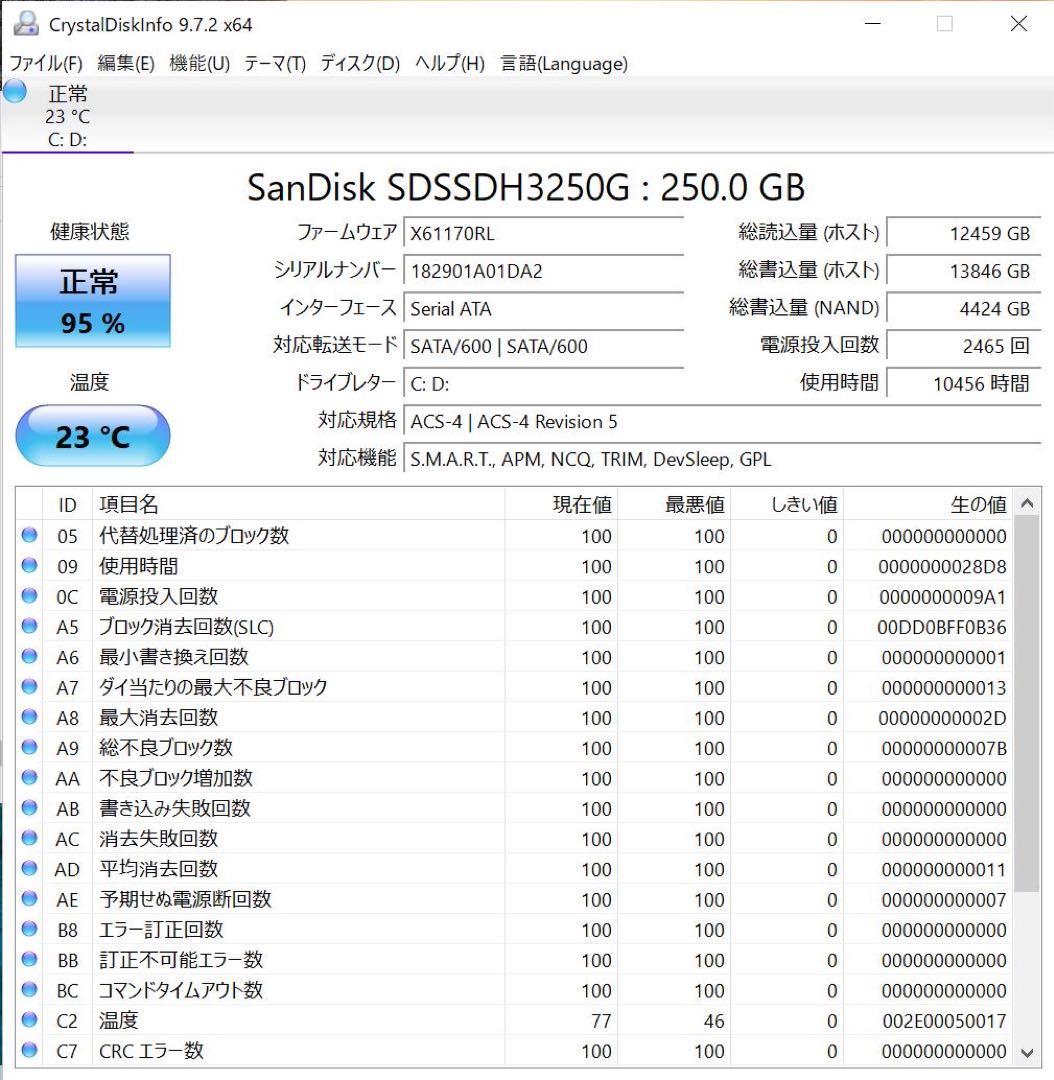Click the blue dot next to 温度 attribute C2
The height and width of the screenshot is (1080, 1054).
(29, 1021)
